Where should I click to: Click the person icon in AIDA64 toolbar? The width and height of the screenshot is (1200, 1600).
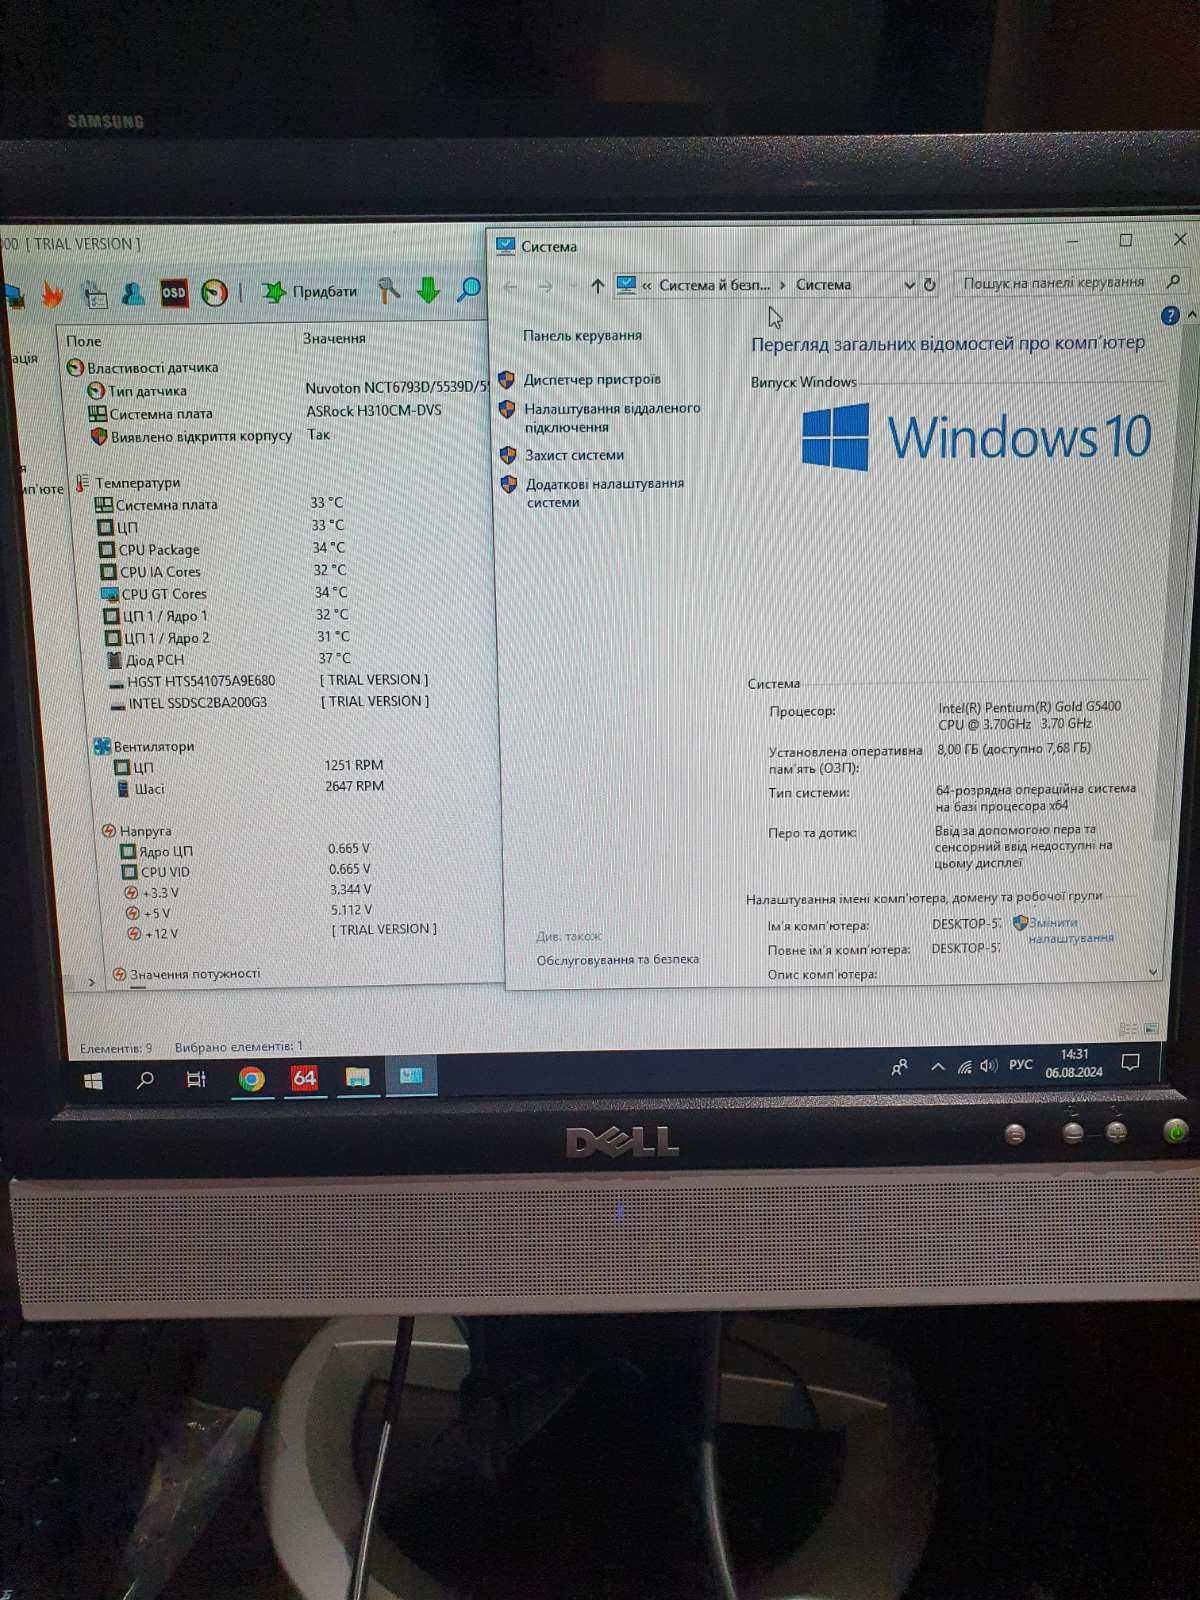tap(133, 293)
